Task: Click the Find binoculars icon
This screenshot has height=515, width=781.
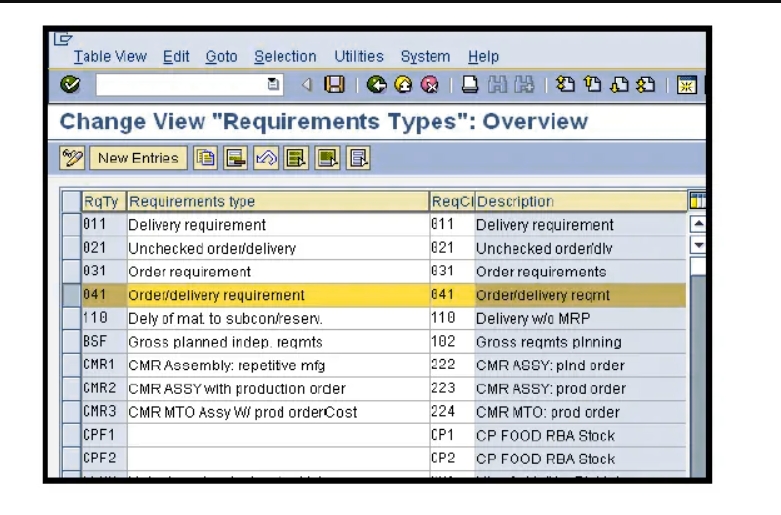Action: click(497, 84)
